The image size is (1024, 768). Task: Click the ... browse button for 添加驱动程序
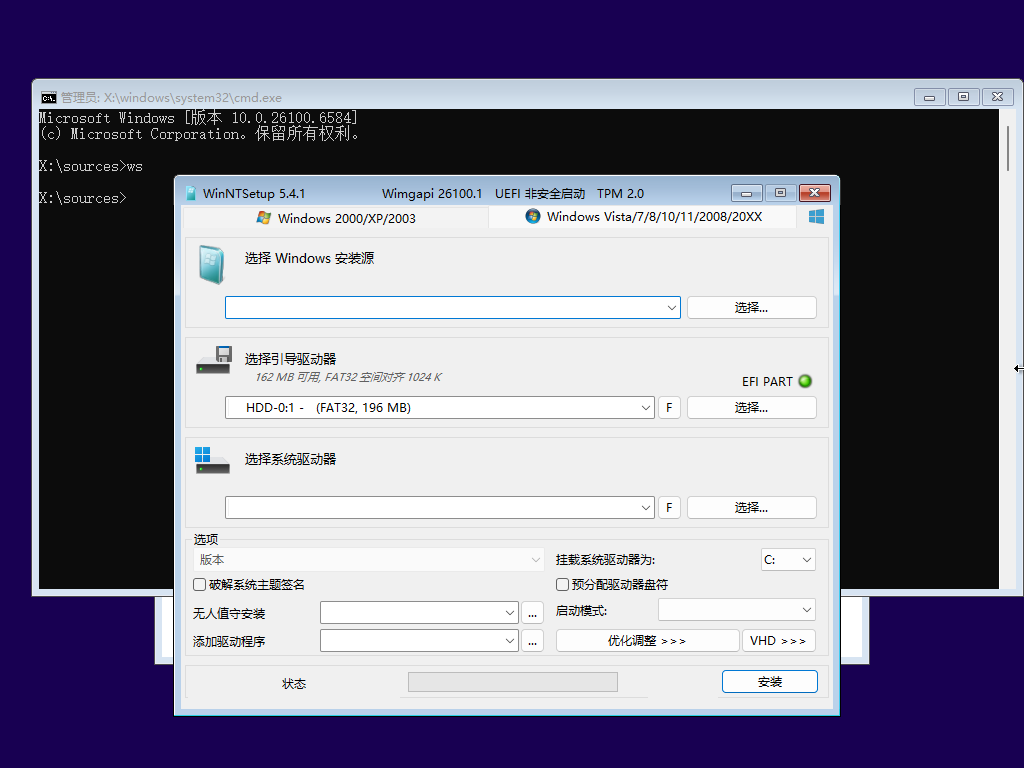tap(533, 641)
